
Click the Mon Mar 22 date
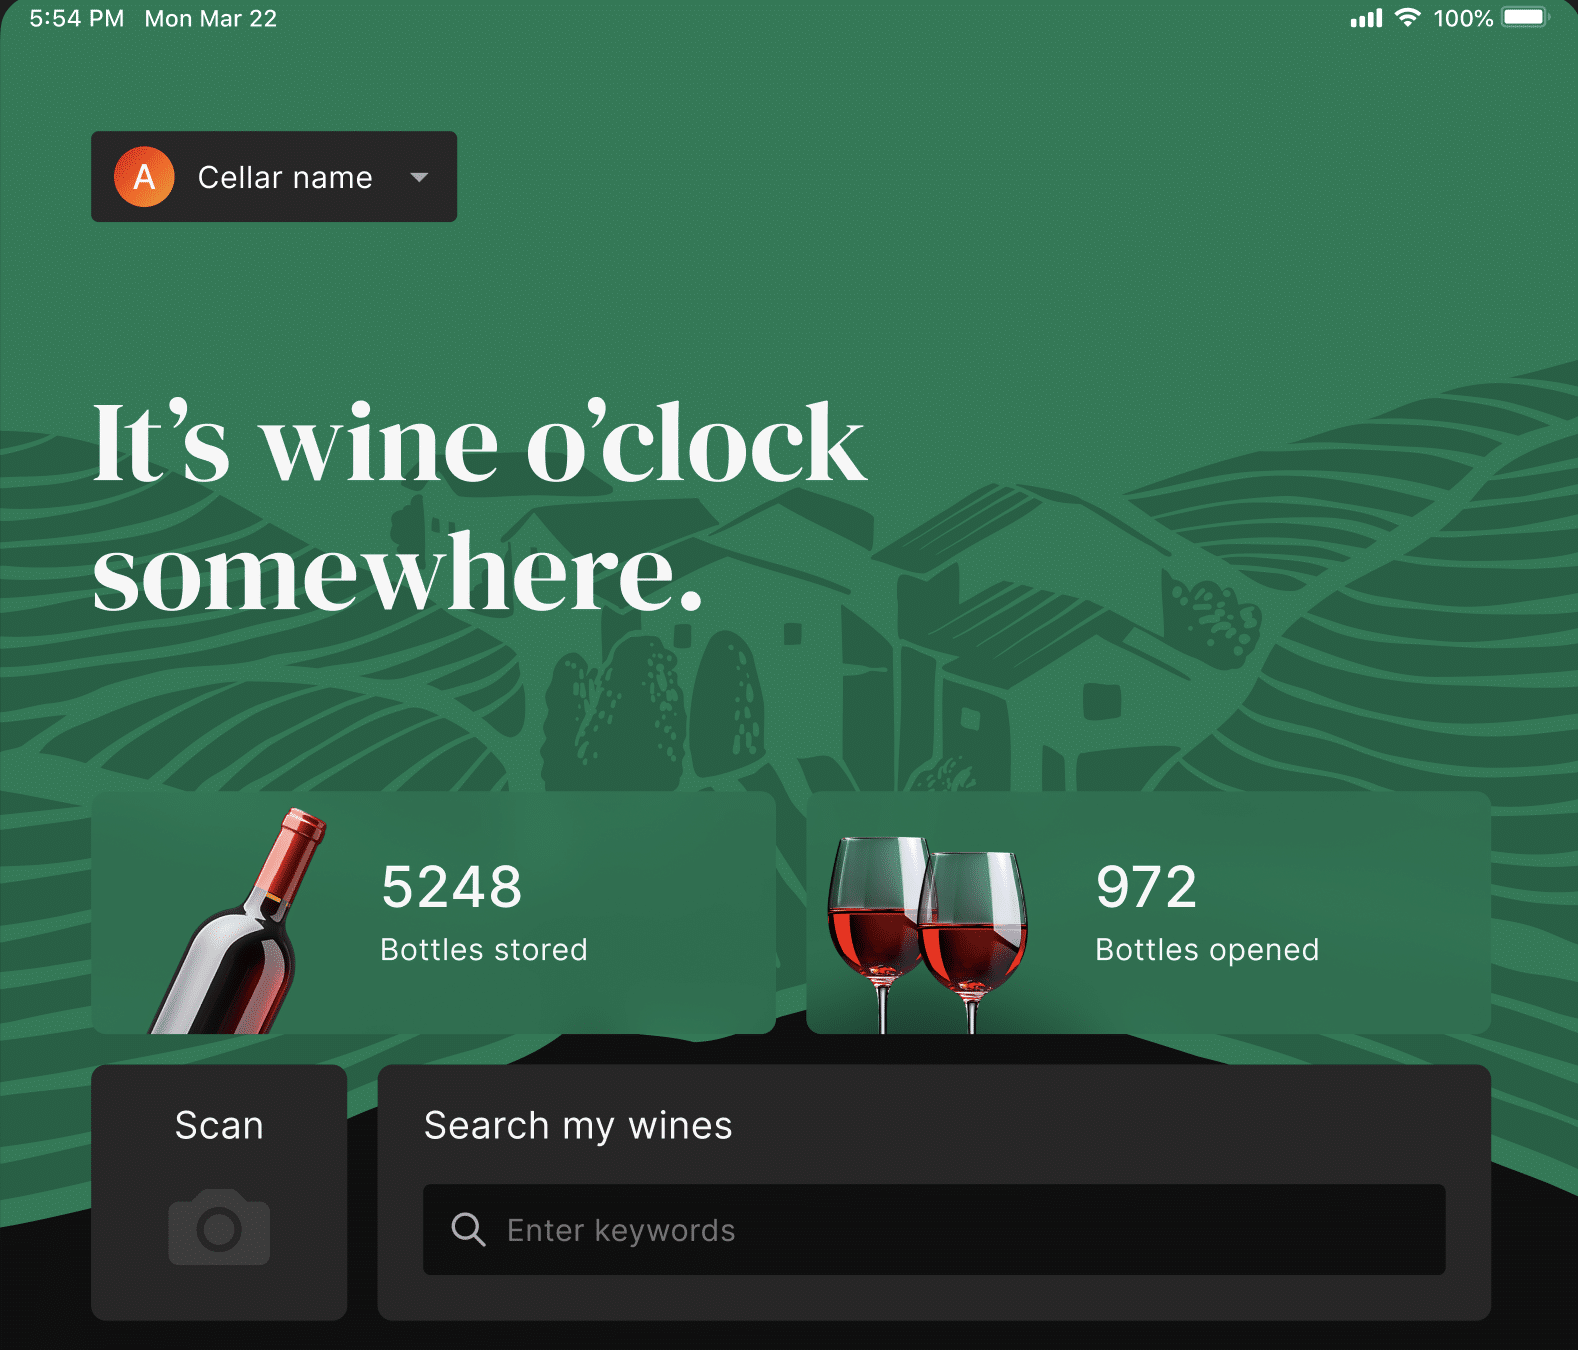pos(211,19)
